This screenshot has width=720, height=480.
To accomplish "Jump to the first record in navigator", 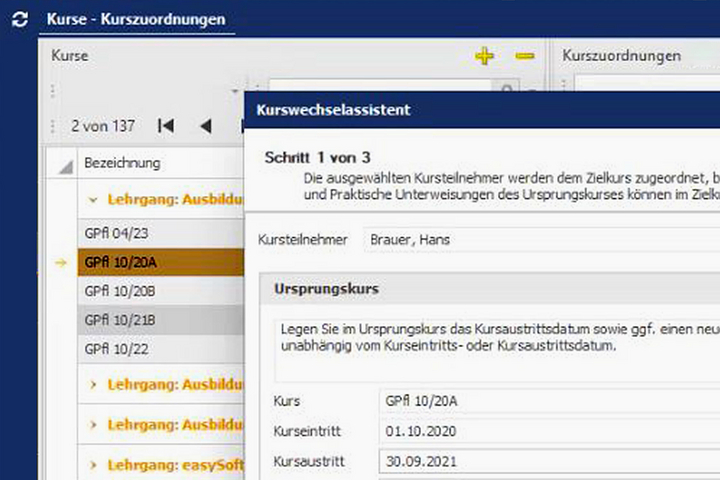I will click(x=166, y=126).
